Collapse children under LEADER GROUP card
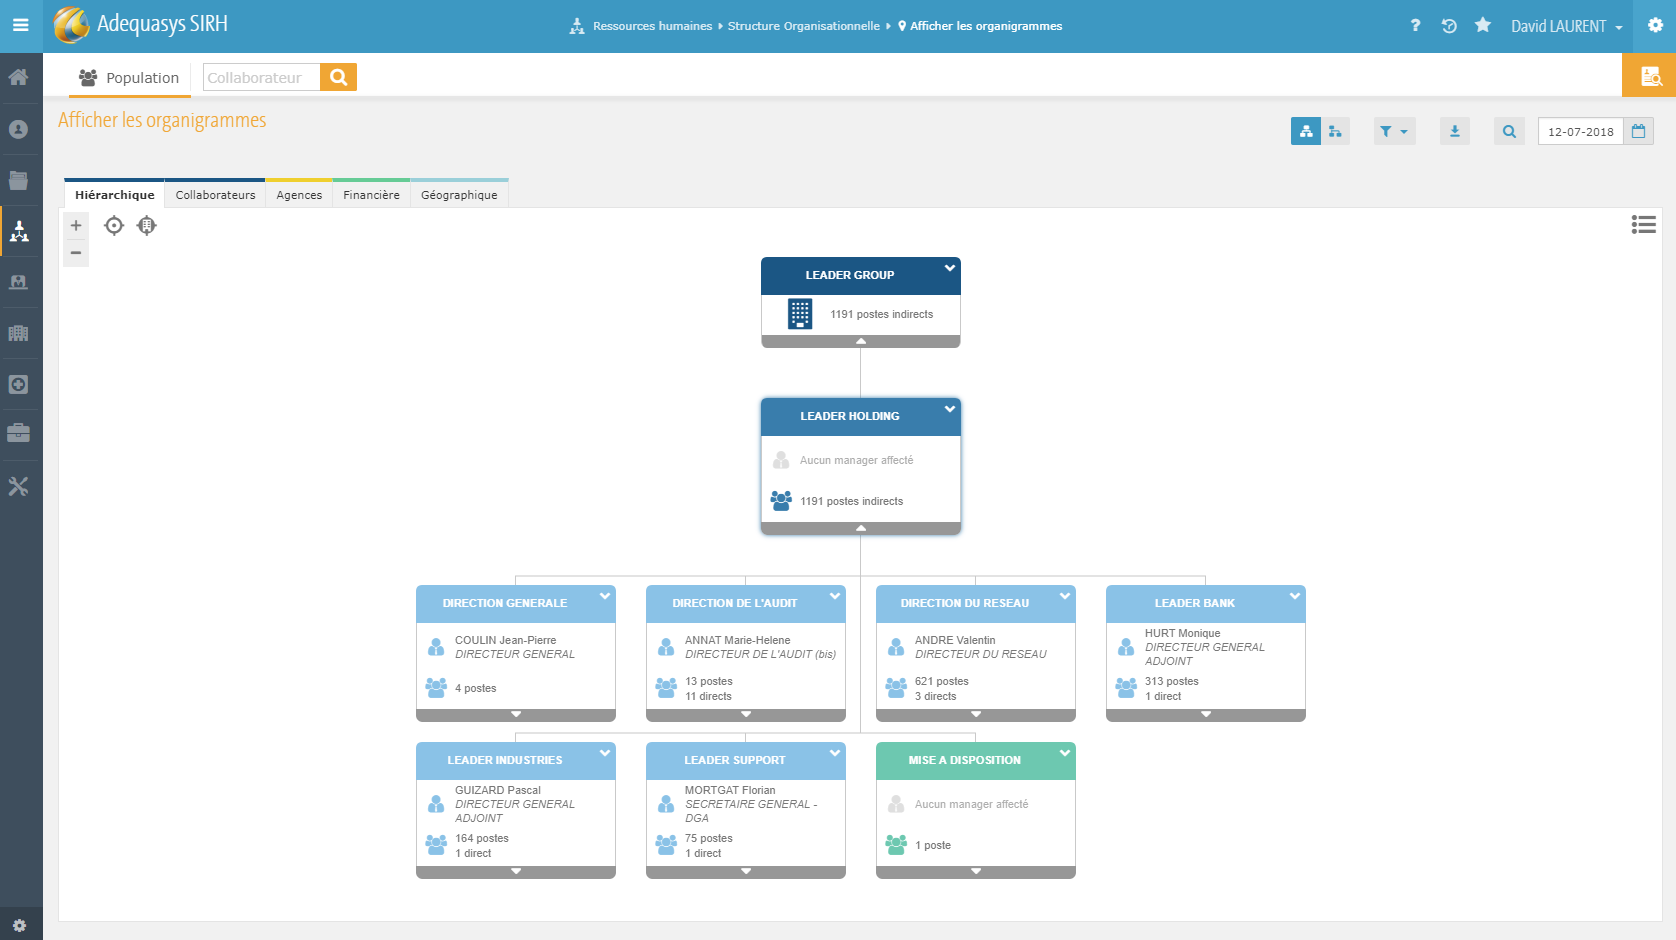Image resolution: width=1676 pixels, height=940 pixels. pyautogui.click(x=861, y=342)
